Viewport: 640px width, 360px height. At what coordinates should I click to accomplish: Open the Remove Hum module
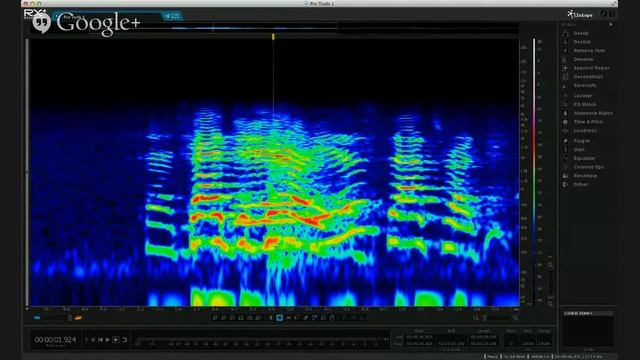click(589, 51)
